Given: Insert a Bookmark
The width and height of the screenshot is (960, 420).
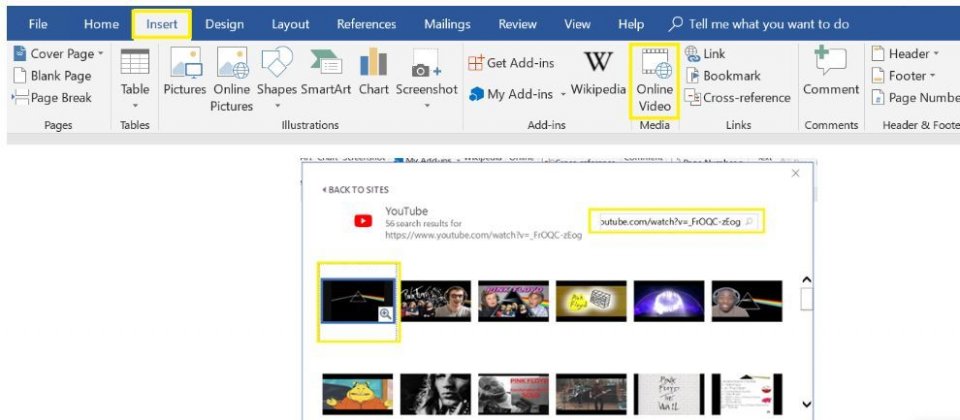Looking at the screenshot, I should tap(723, 76).
